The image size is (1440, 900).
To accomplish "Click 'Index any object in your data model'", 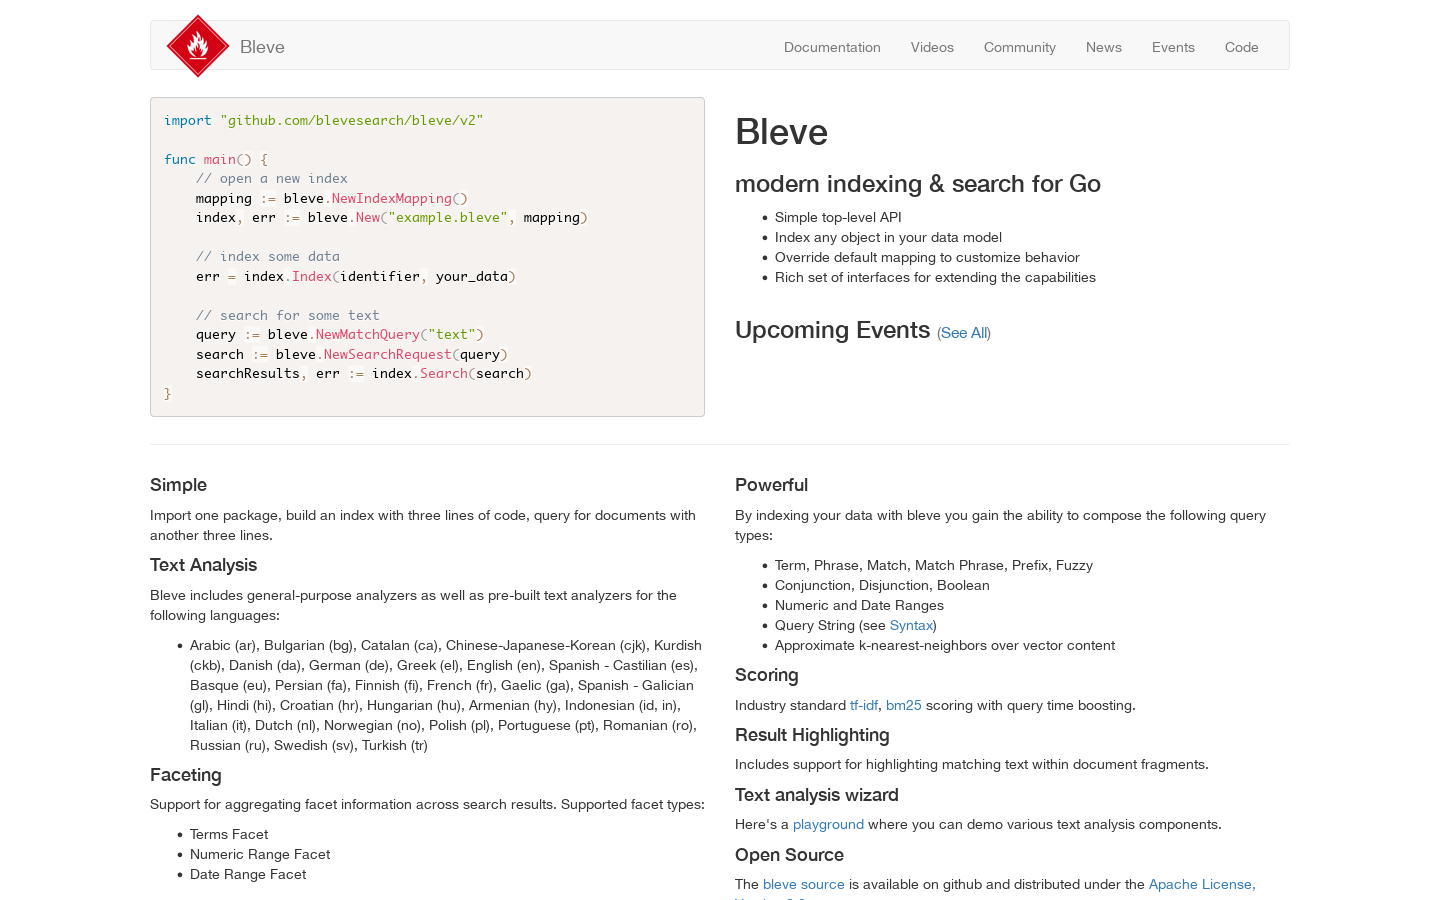I will [x=888, y=237].
